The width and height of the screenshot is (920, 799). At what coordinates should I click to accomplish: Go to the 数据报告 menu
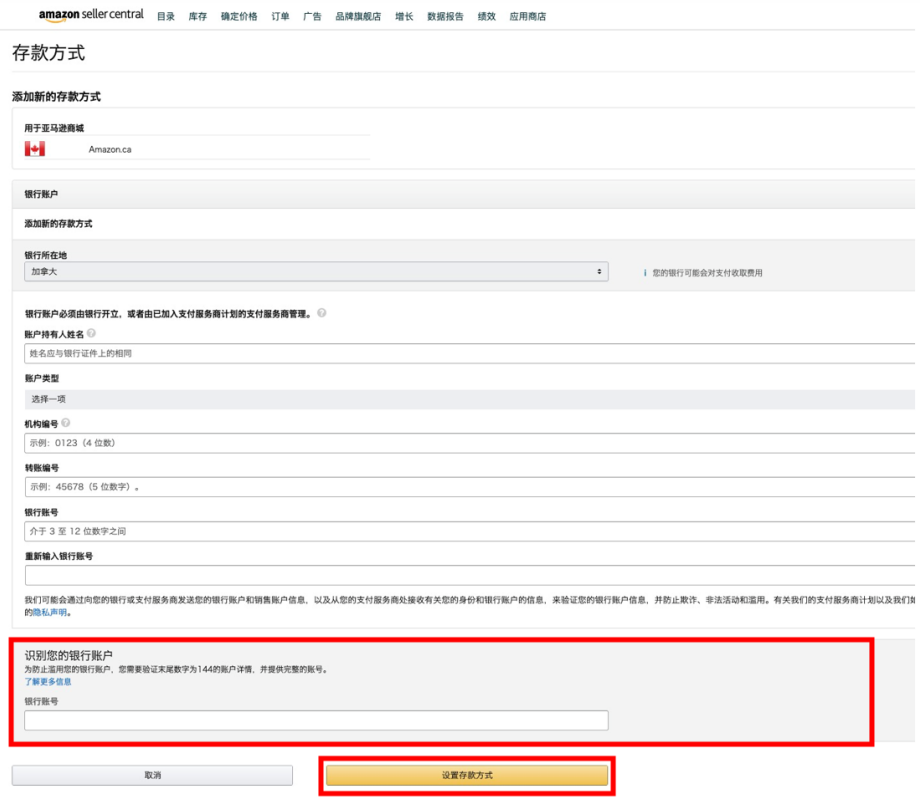[x=445, y=16]
